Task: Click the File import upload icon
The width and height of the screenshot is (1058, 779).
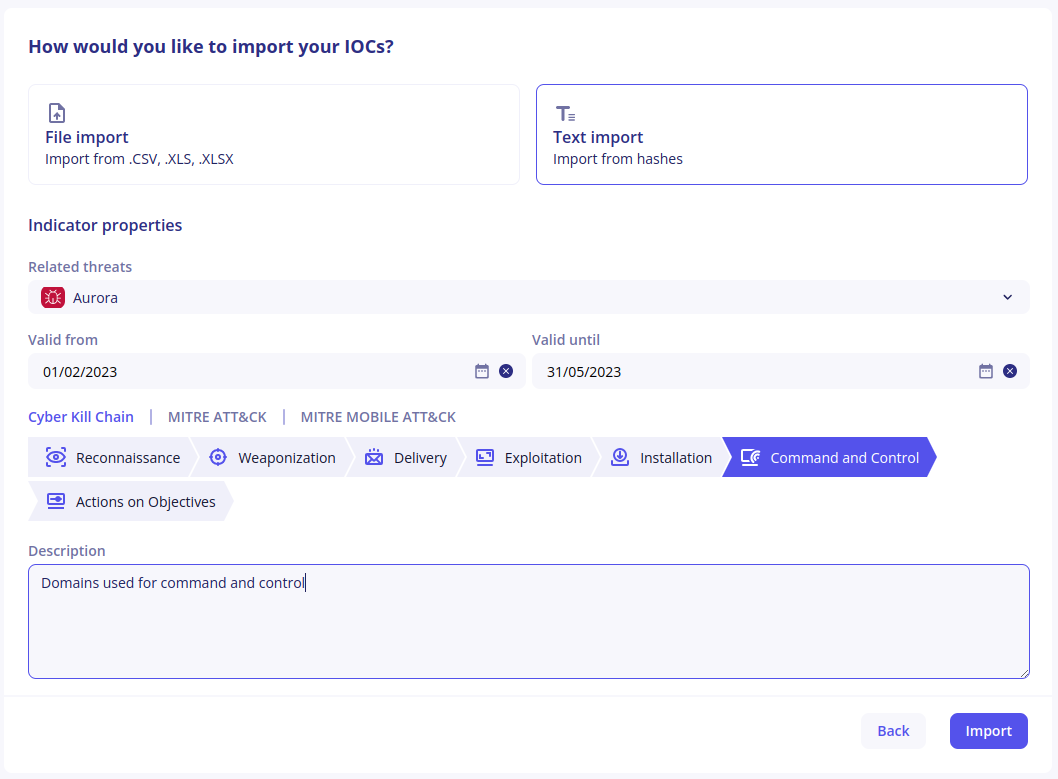Action: point(57,113)
